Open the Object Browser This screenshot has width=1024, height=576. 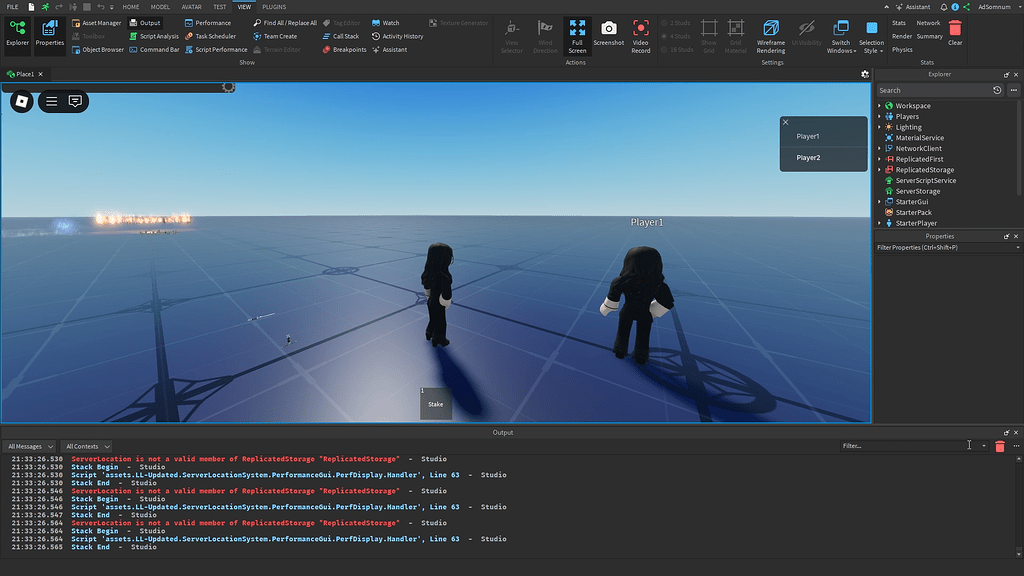97,50
